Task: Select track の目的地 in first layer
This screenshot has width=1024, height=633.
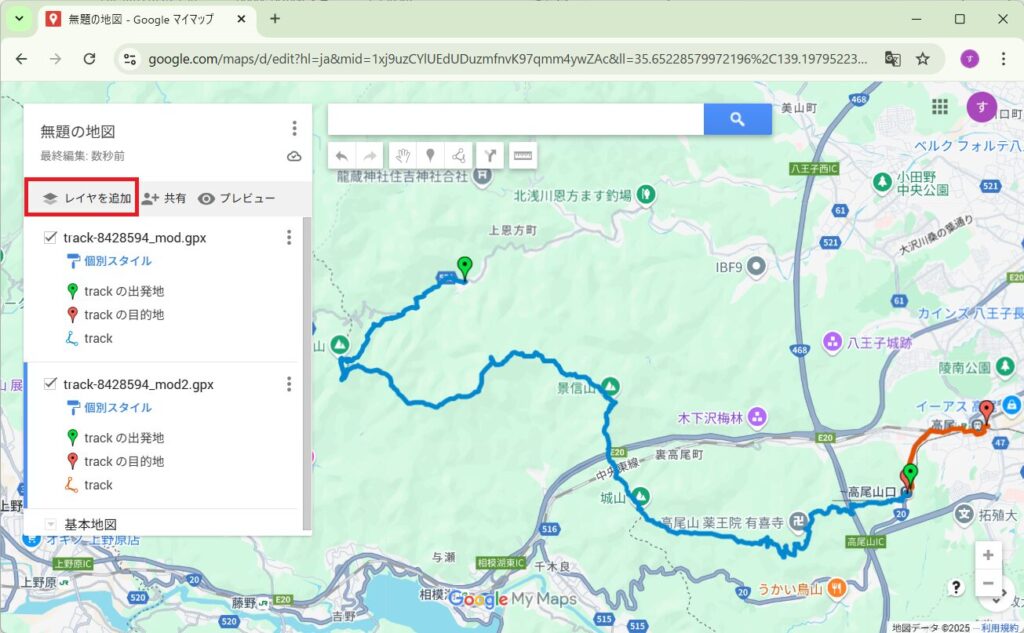Action: [x=123, y=315]
